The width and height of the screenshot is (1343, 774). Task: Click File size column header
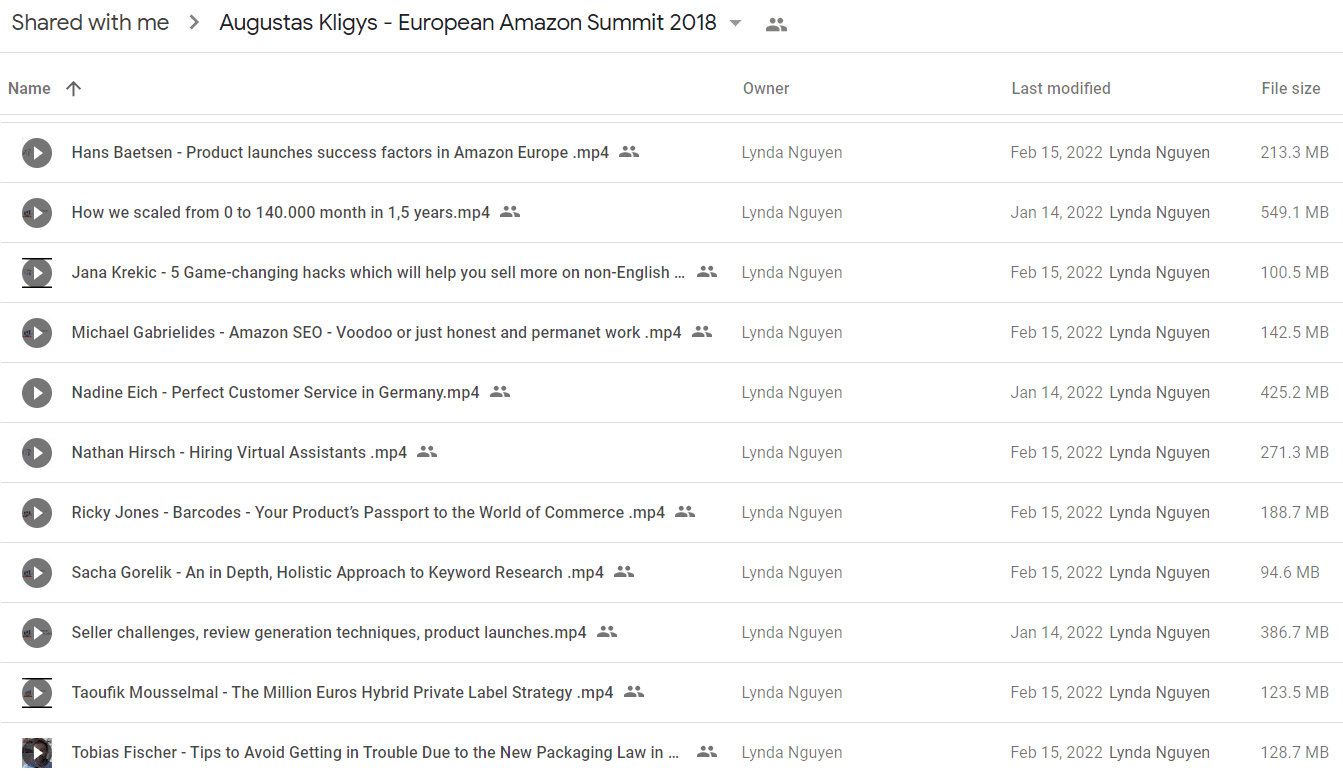[1291, 88]
